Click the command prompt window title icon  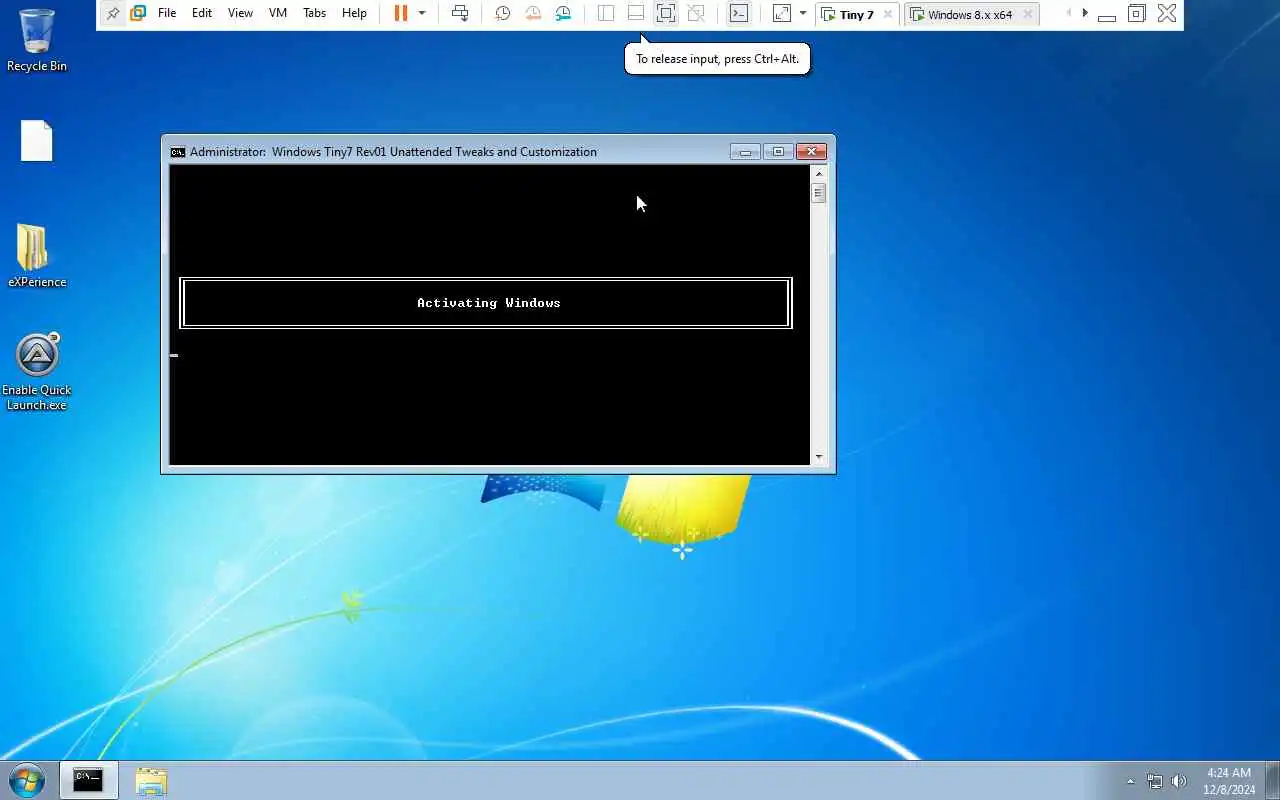(x=178, y=152)
